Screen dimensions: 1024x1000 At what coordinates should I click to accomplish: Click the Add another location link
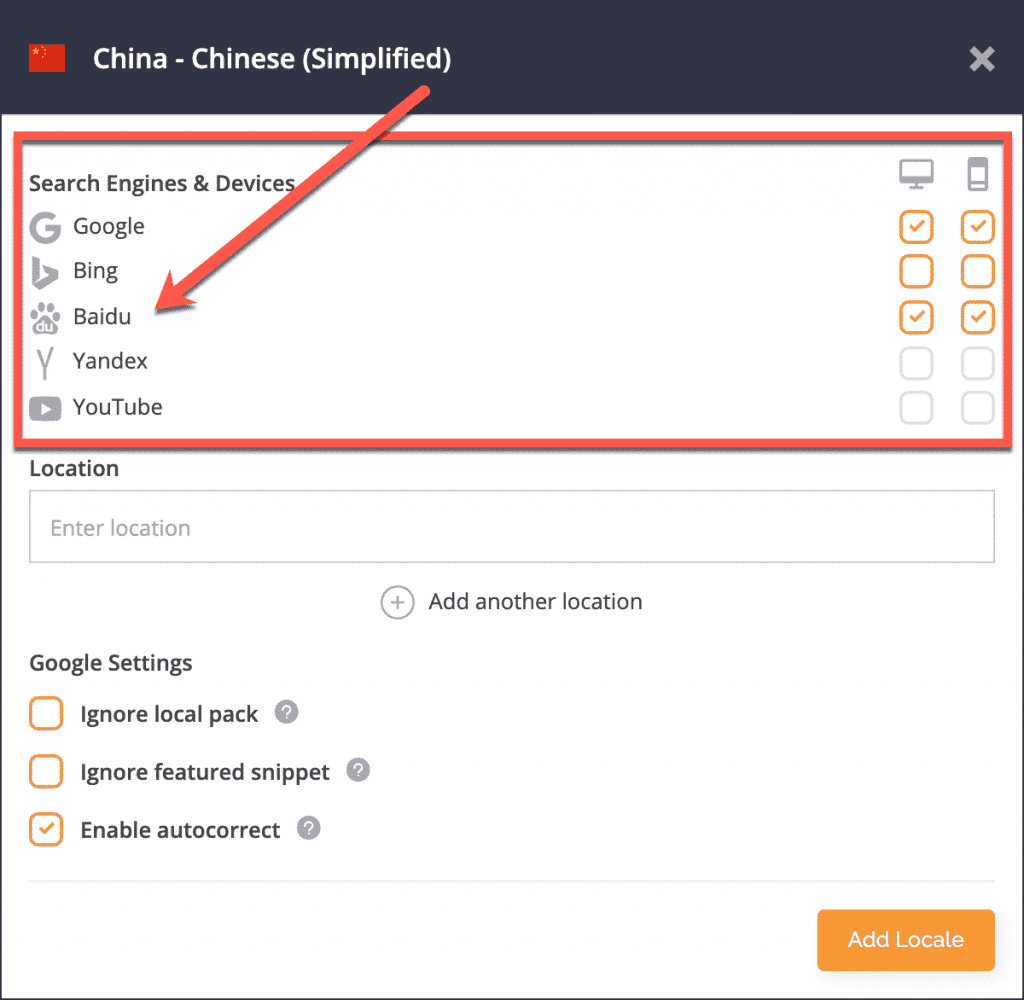[535, 602]
